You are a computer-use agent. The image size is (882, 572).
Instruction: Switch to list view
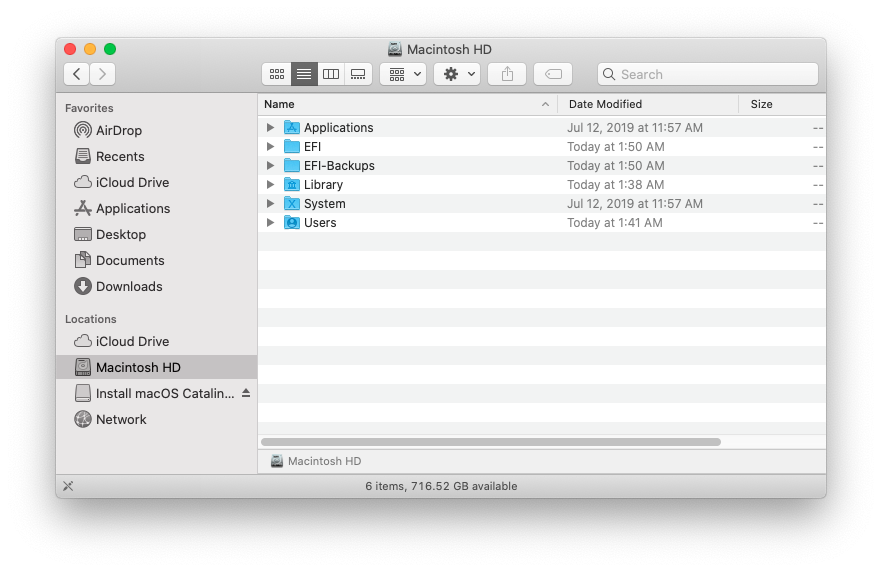coord(304,74)
